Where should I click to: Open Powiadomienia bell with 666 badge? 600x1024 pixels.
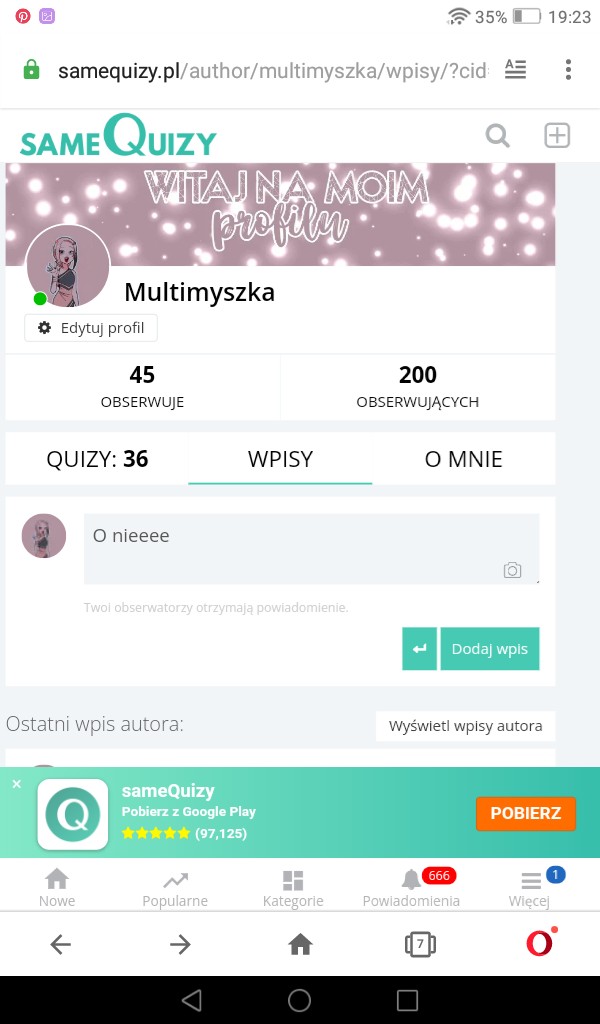coord(411,888)
